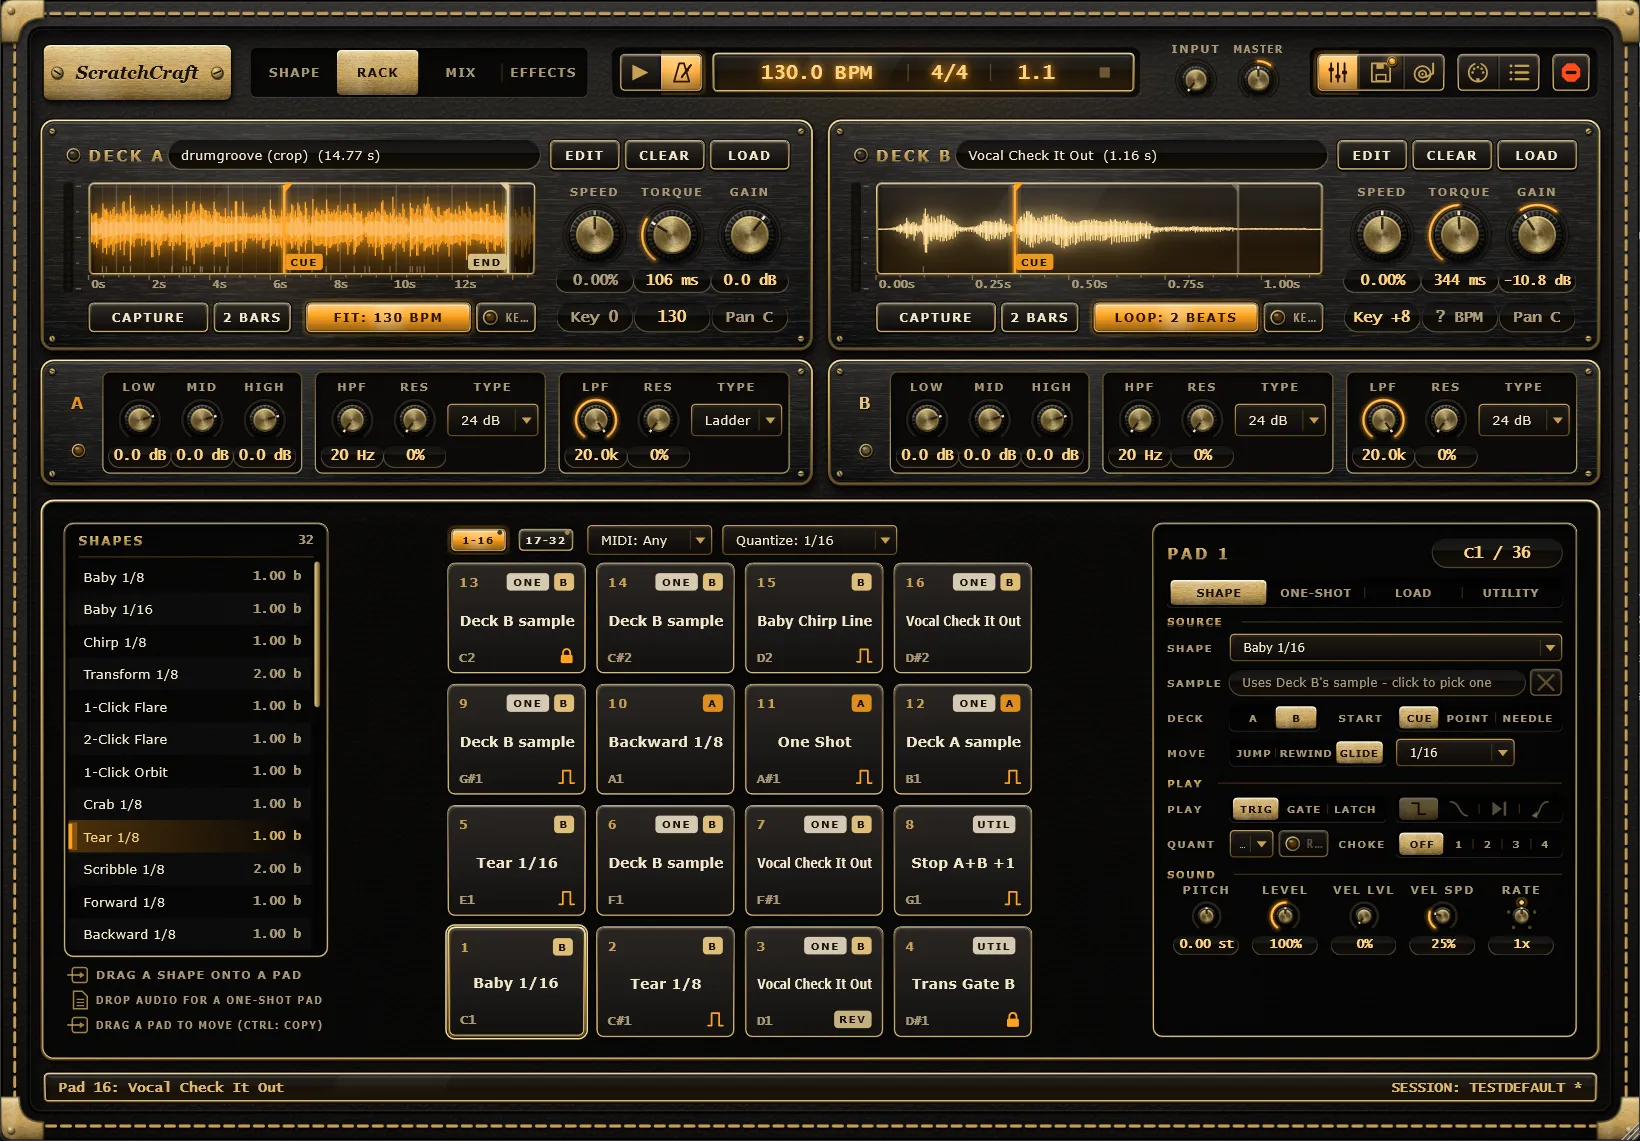1640x1141 pixels.
Task: Click the lock icon on pad 13
Action: (x=566, y=656)
